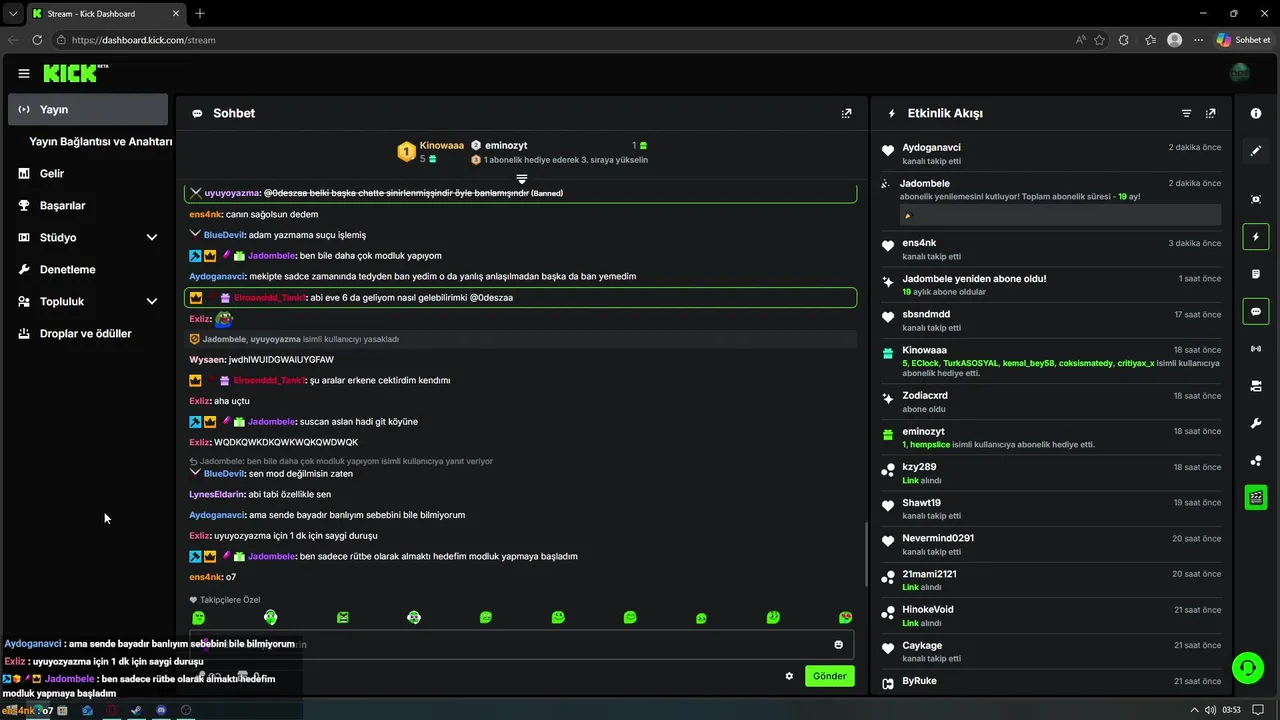The image size is (1280, 720).
Task: Click the chat message input field
Action: (x=522, y=644)
